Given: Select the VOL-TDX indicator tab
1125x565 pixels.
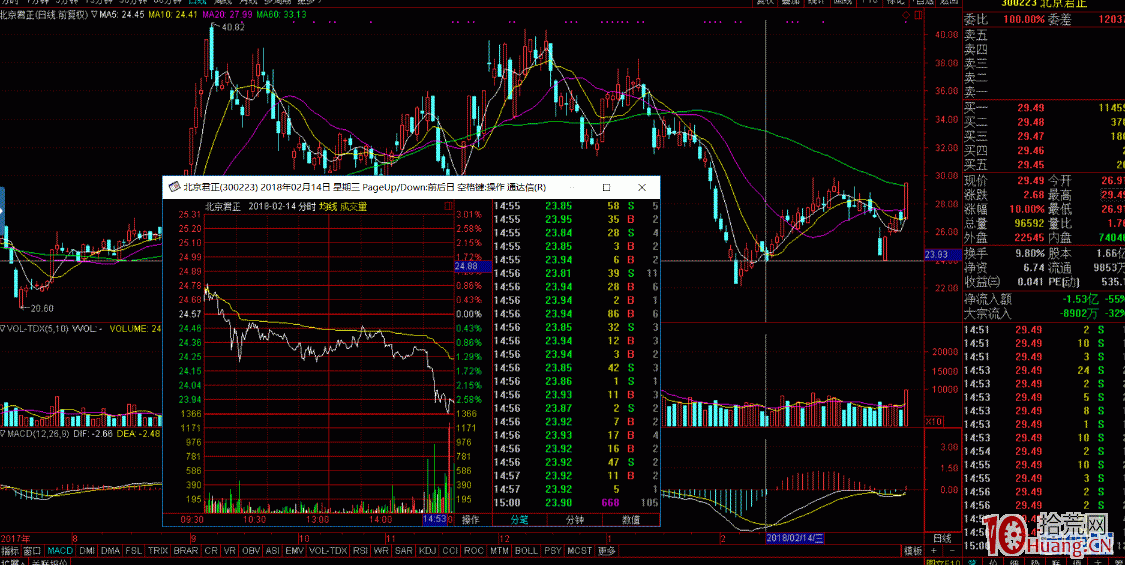Looking at the screenshot, I should click(329, 551).
